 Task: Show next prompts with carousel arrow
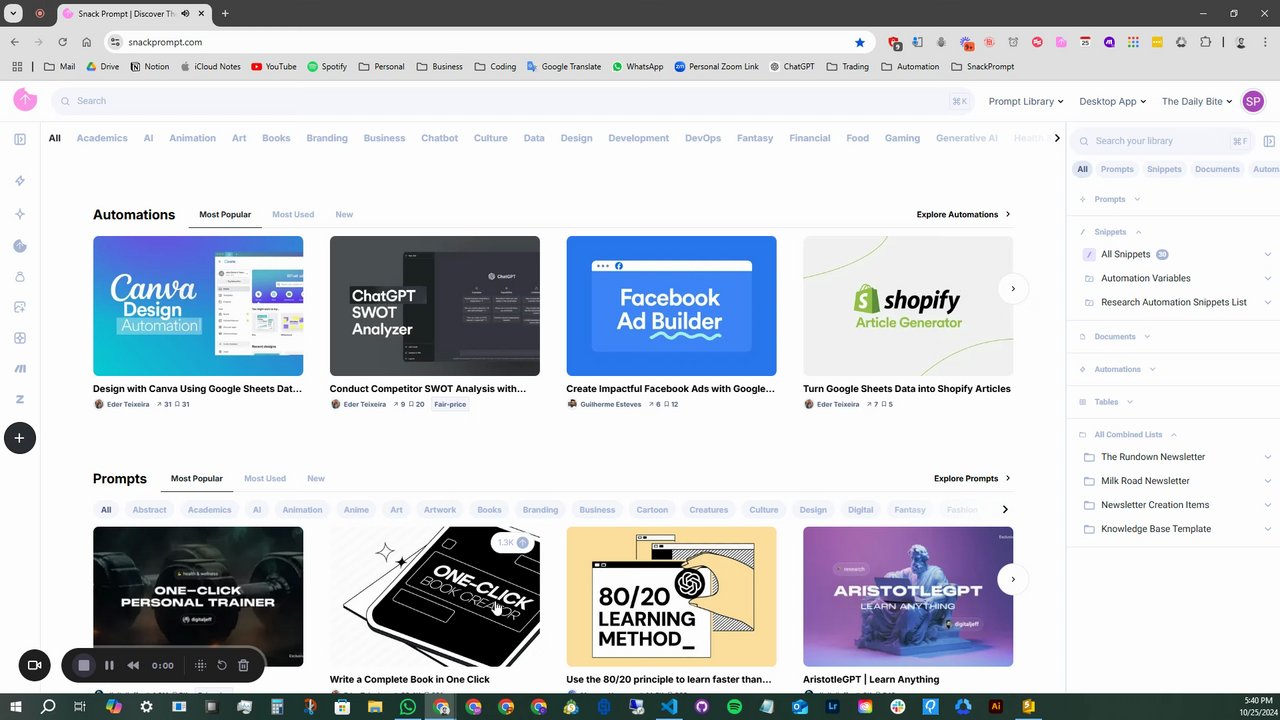pyautogui.click(x=1013, y=579)
